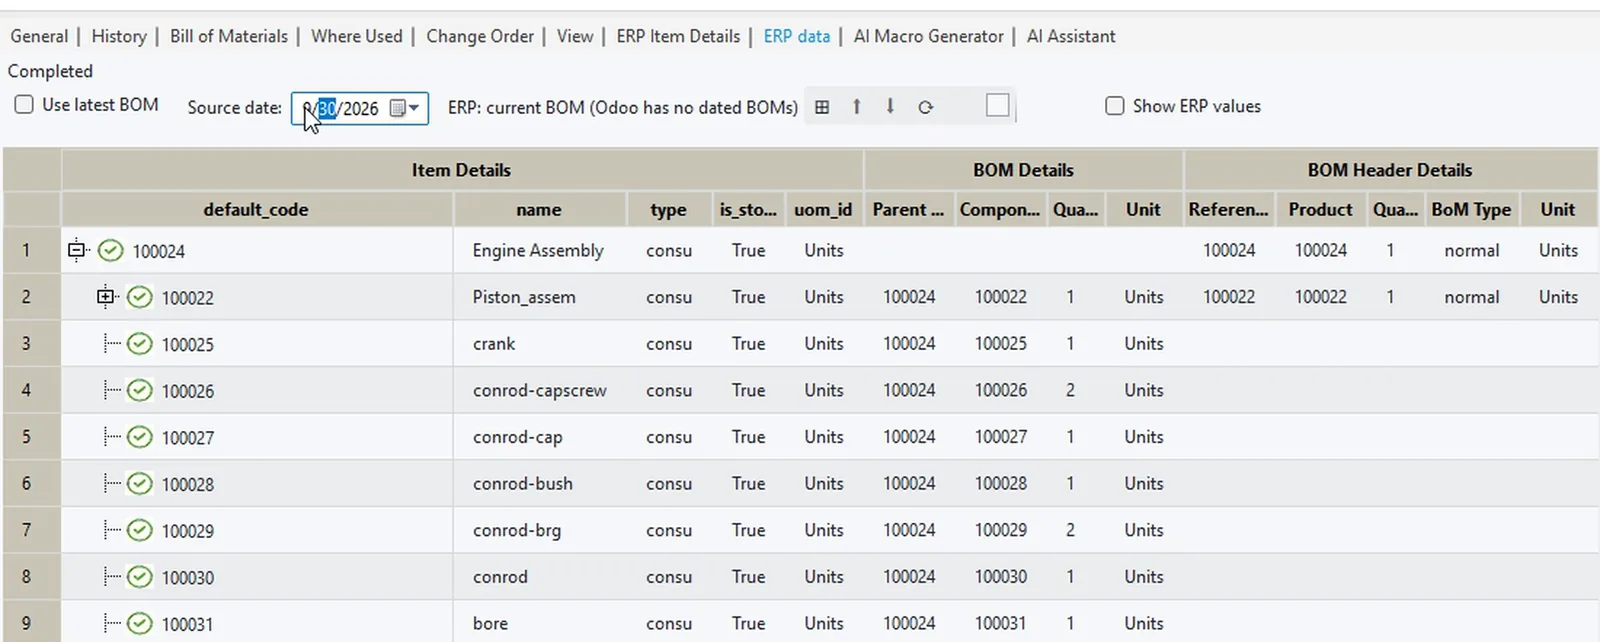Click the green check status icon for 100026
The height and width of the screenshot is (642, 1600).
click(140, 390)
